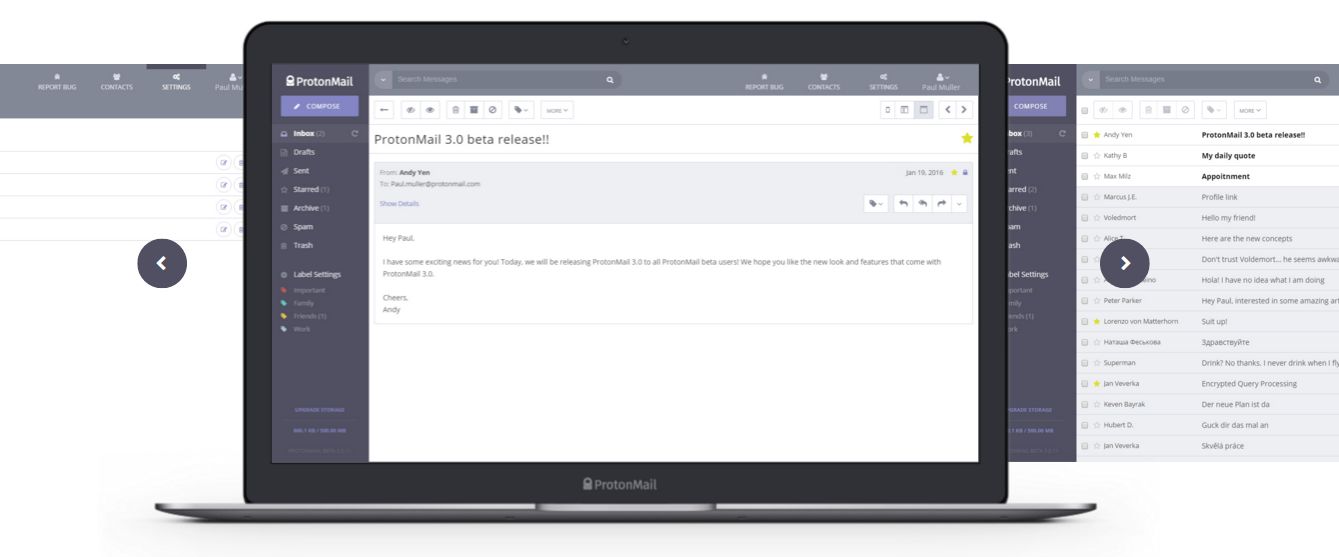Reply to Andy Yen's message
Viewport: 1339px width, 557px height.
903,203
